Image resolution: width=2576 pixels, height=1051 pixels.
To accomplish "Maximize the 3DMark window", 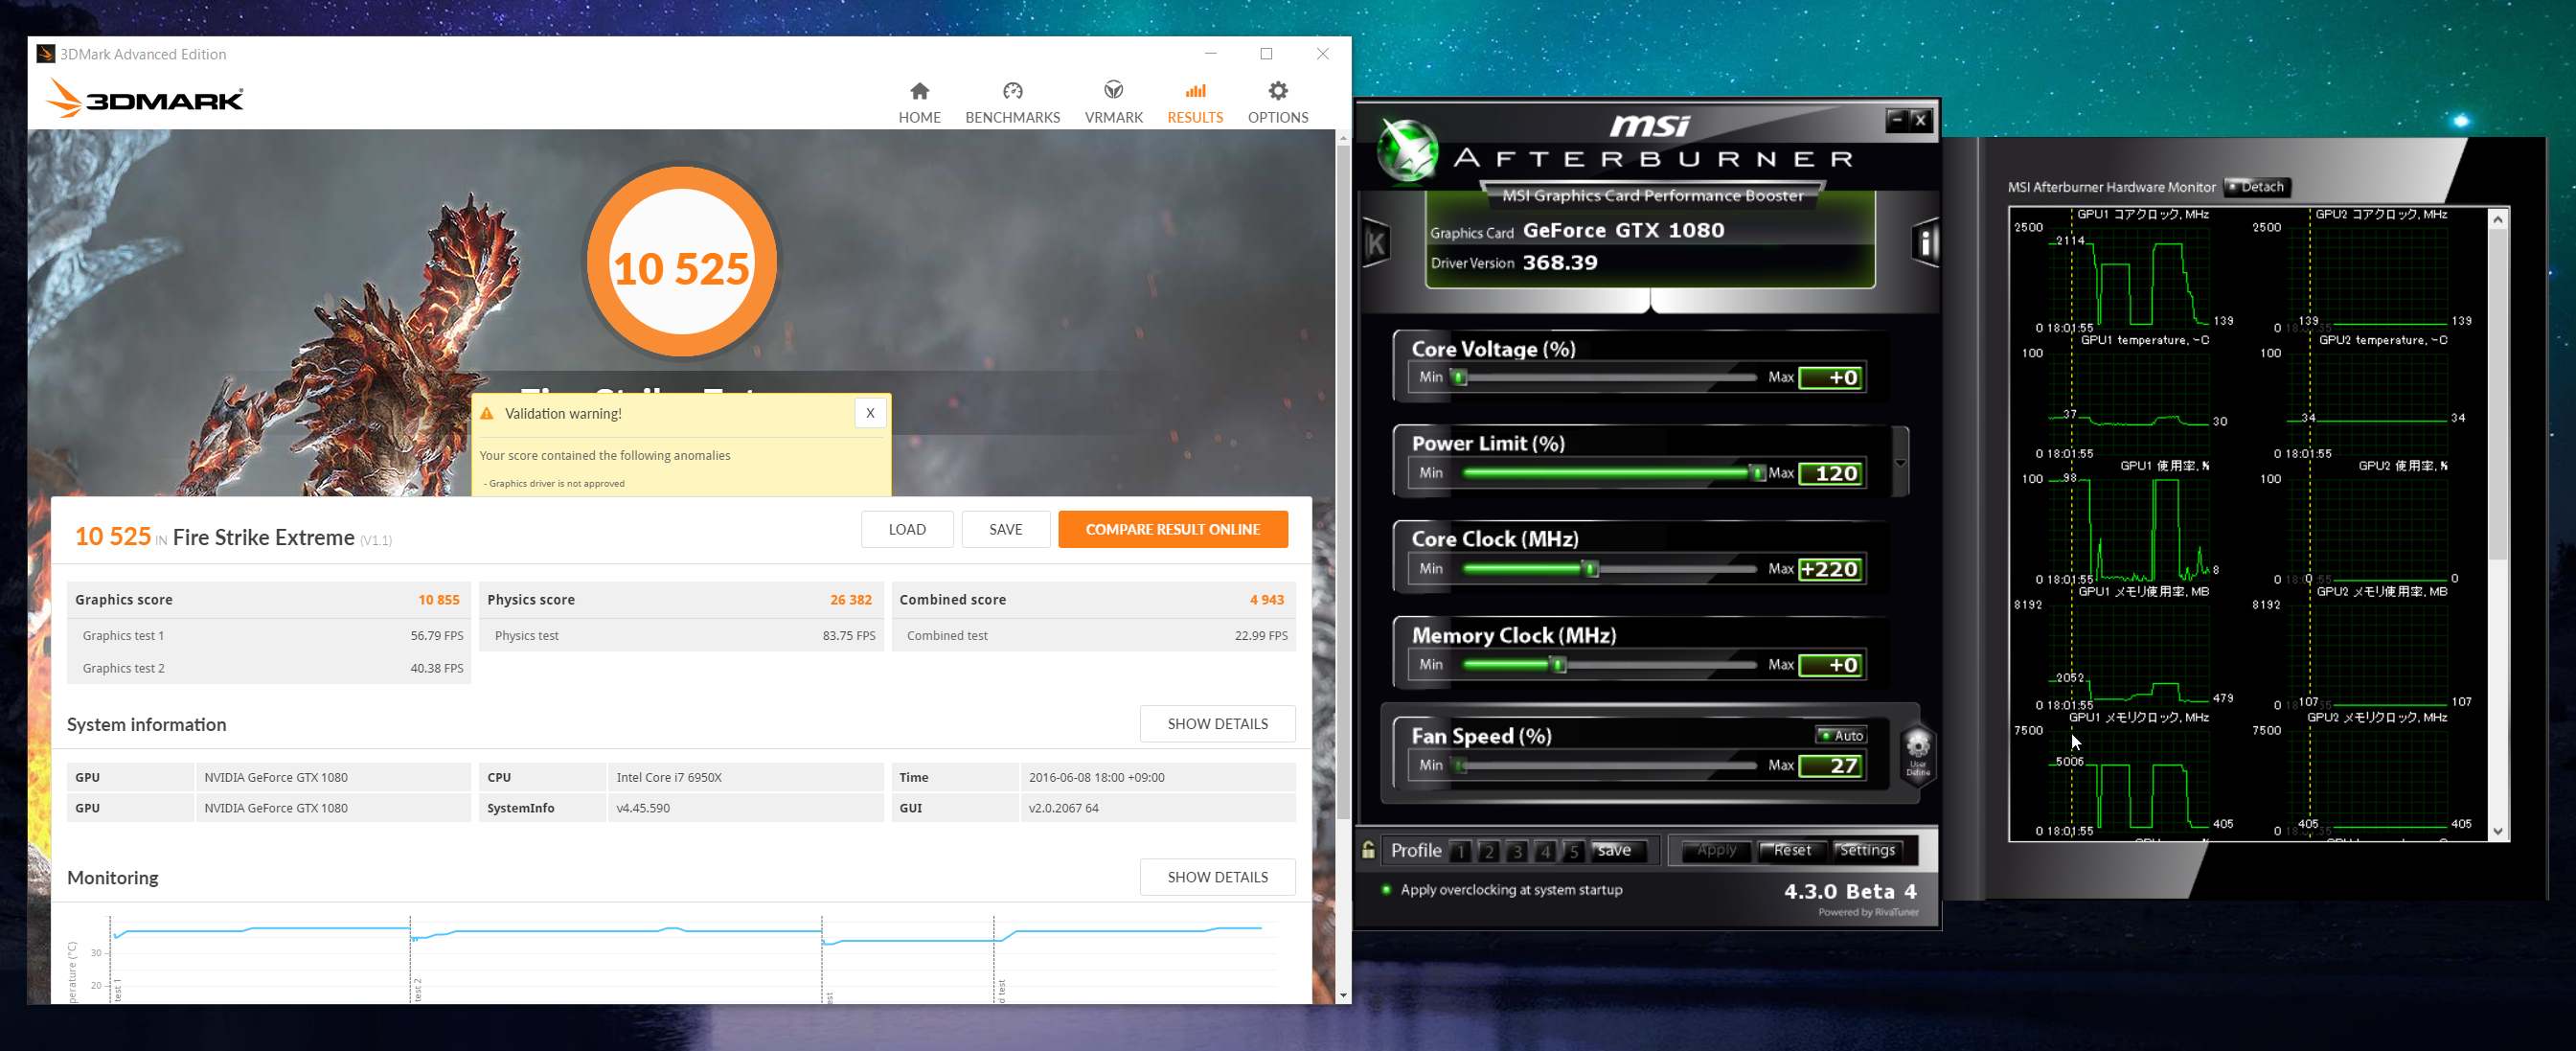I will click(x=1266, y=54).
